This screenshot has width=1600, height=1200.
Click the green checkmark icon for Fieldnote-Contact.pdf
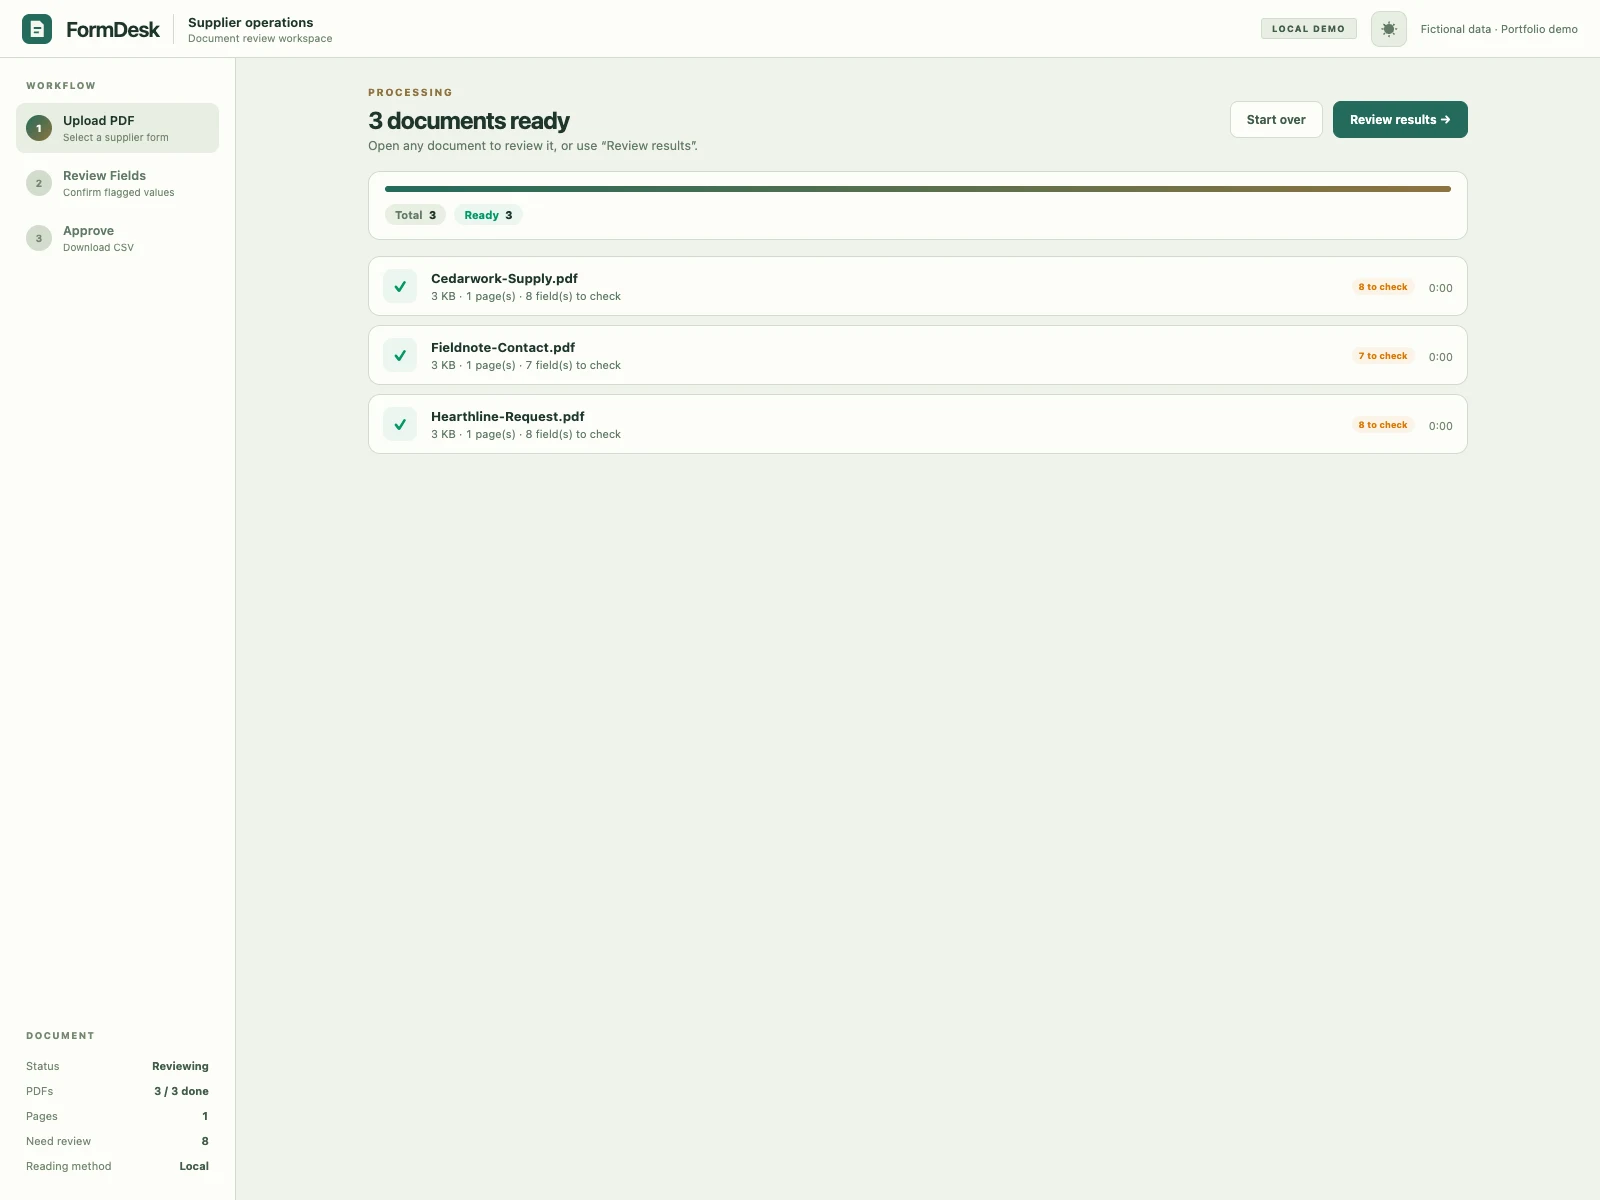[x=400, y=356]
